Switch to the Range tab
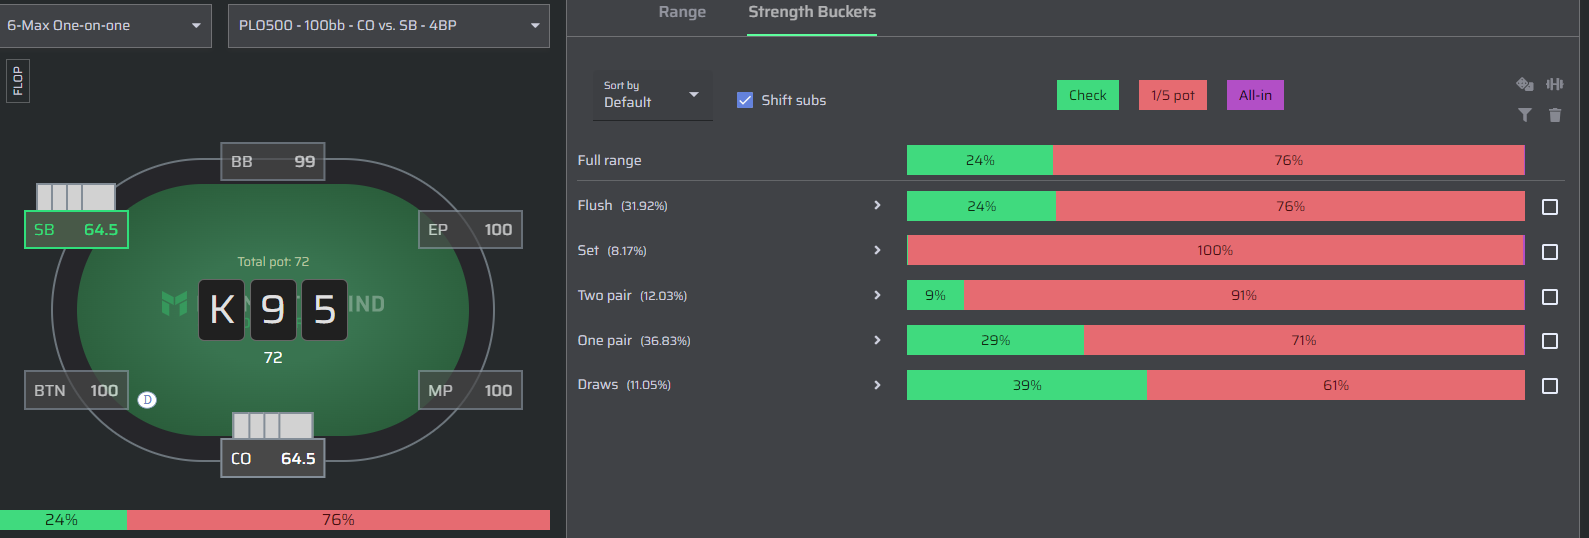The height and width of the screenshot is (538, 1589). pyautogui.click(x=682, y=12)
